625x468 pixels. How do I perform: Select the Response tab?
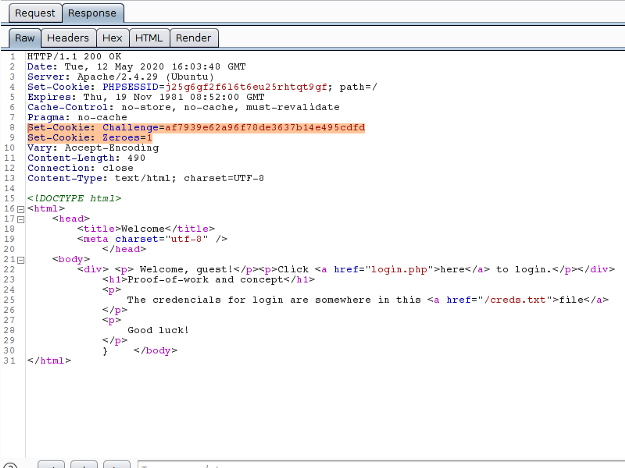(93, 13)
